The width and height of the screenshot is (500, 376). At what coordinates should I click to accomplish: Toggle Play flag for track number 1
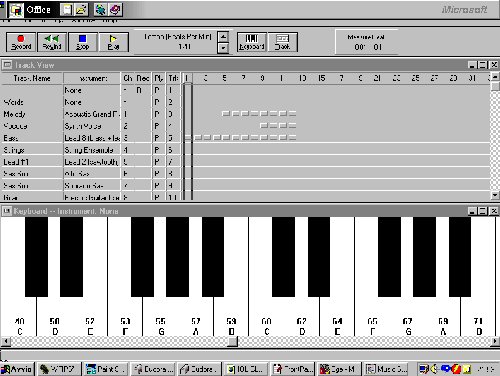click(157, 90)
